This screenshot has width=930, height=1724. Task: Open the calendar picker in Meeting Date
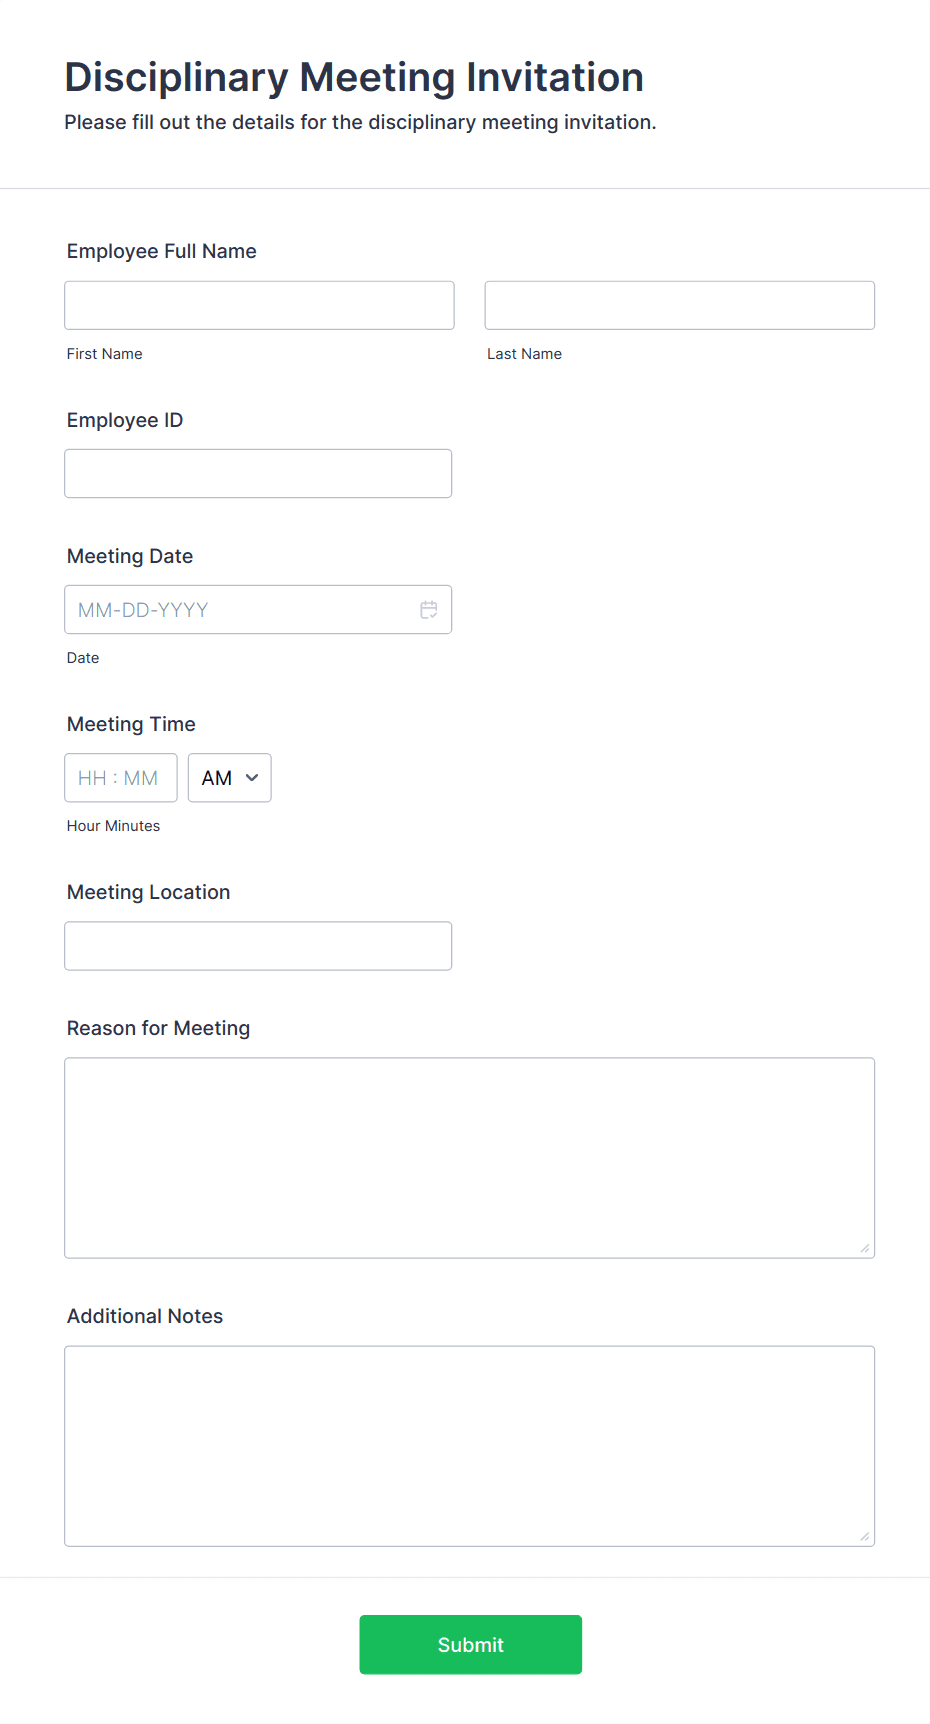click(429, 609)
